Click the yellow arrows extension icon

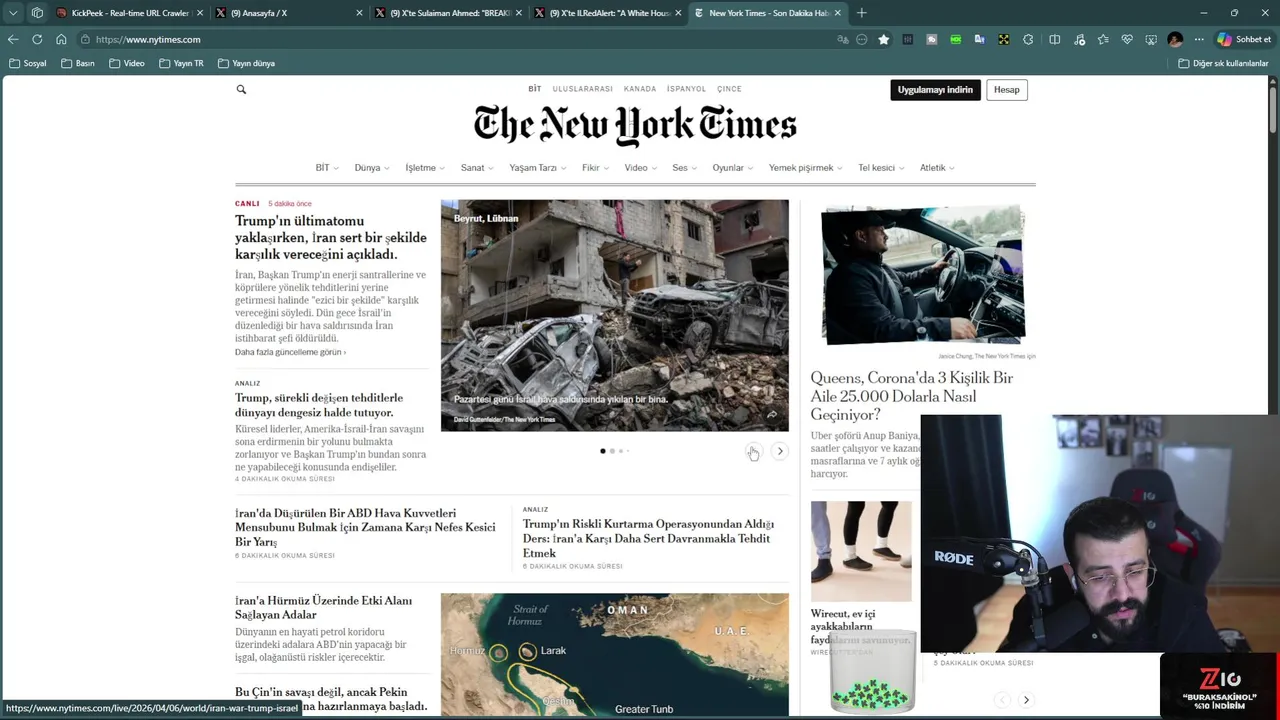(x=1003, y=39)
